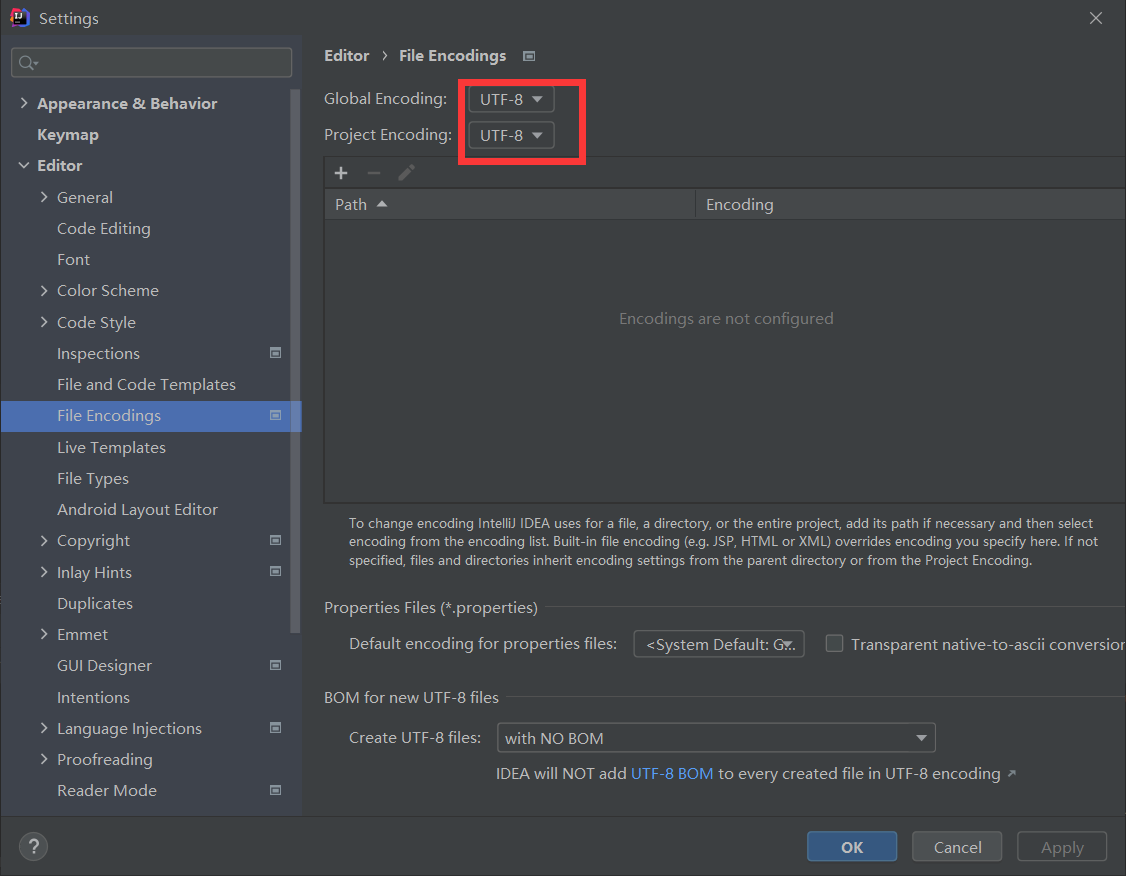Collapse the Editor section
1126x876 pixels.
[24, 165]
